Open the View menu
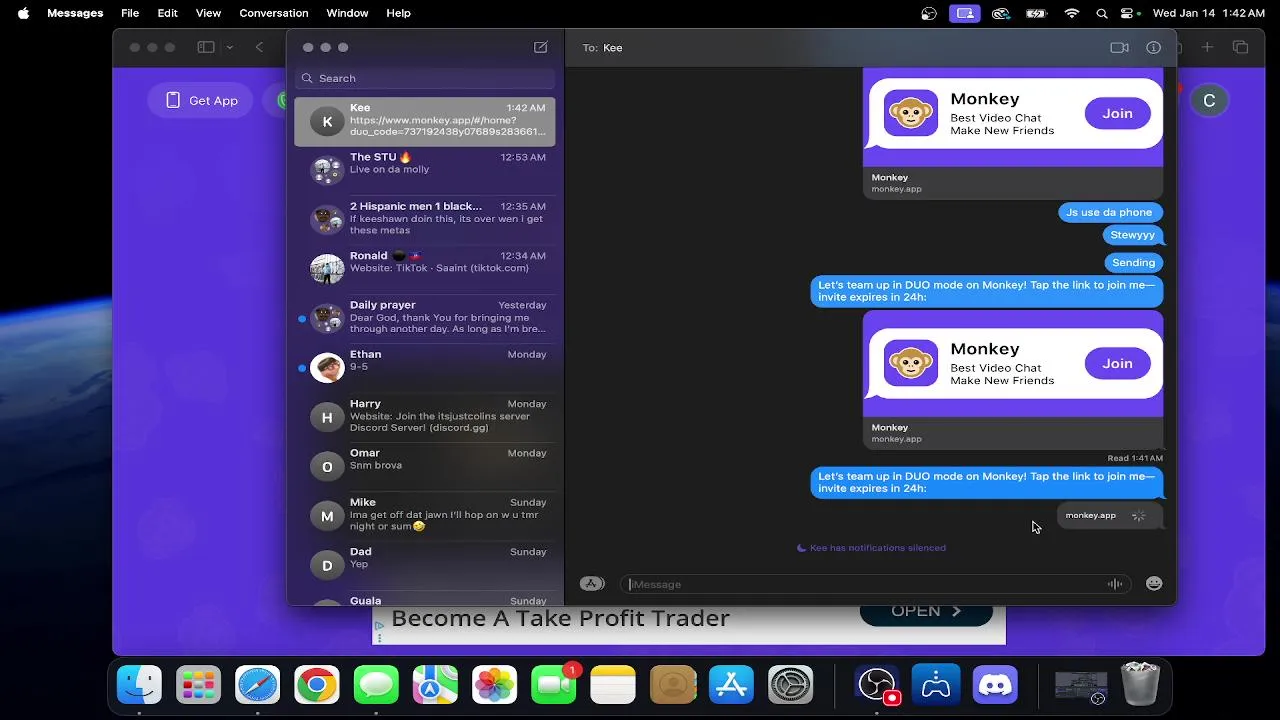This screenshot has width=1280, height=720. tap(208, 13)
